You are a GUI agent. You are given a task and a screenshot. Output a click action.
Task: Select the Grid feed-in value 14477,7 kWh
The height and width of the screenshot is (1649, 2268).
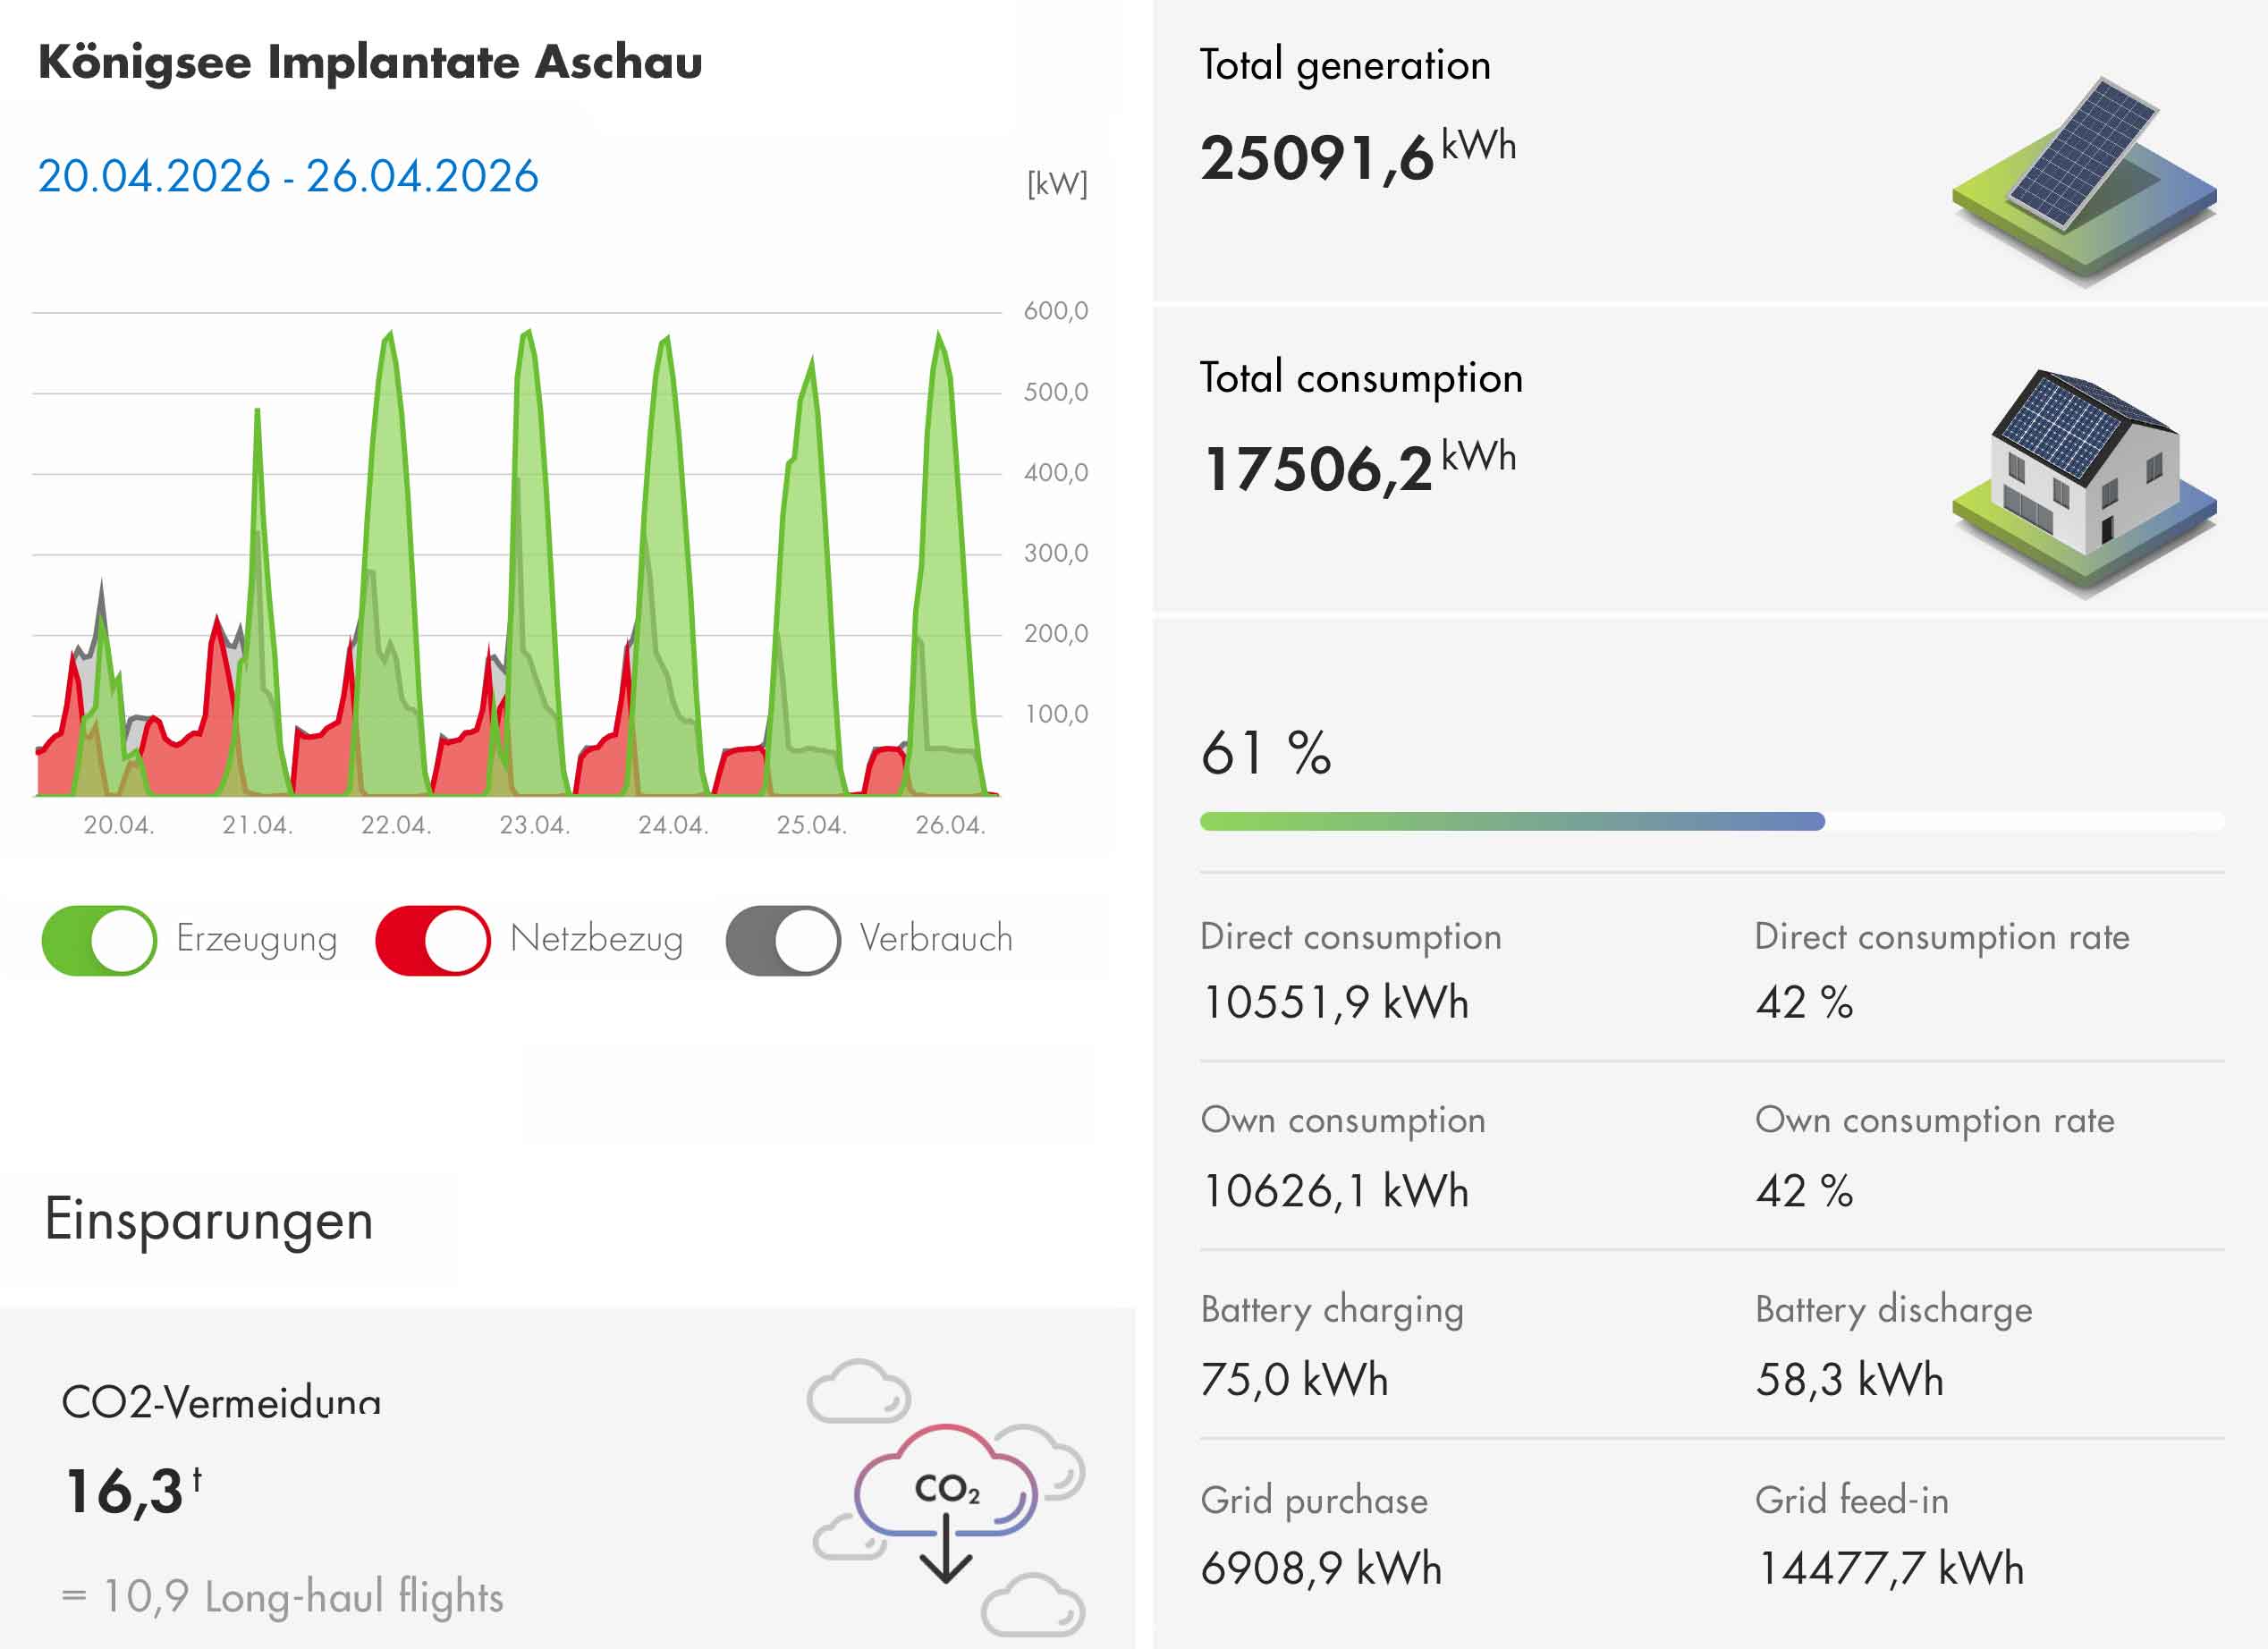click(1890, 1567)
